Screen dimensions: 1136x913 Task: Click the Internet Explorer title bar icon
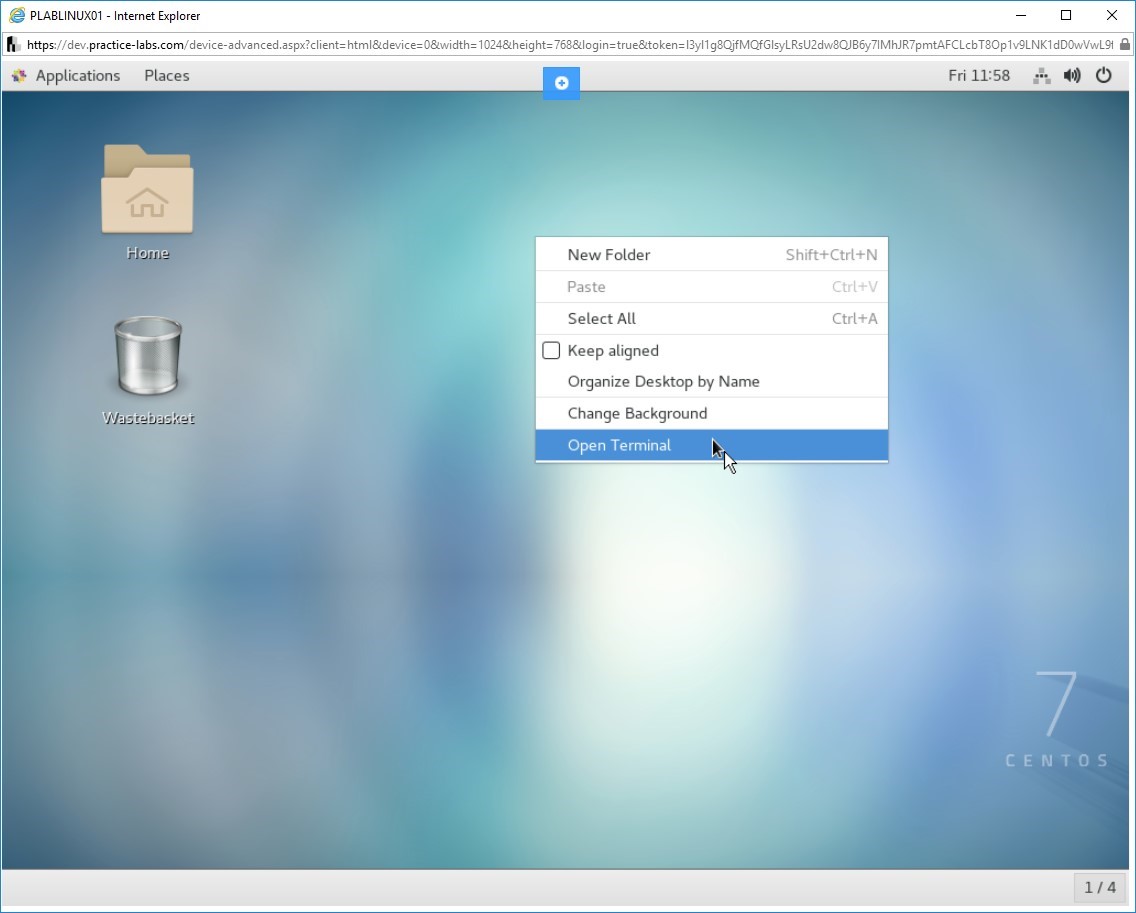click(17, 15)
